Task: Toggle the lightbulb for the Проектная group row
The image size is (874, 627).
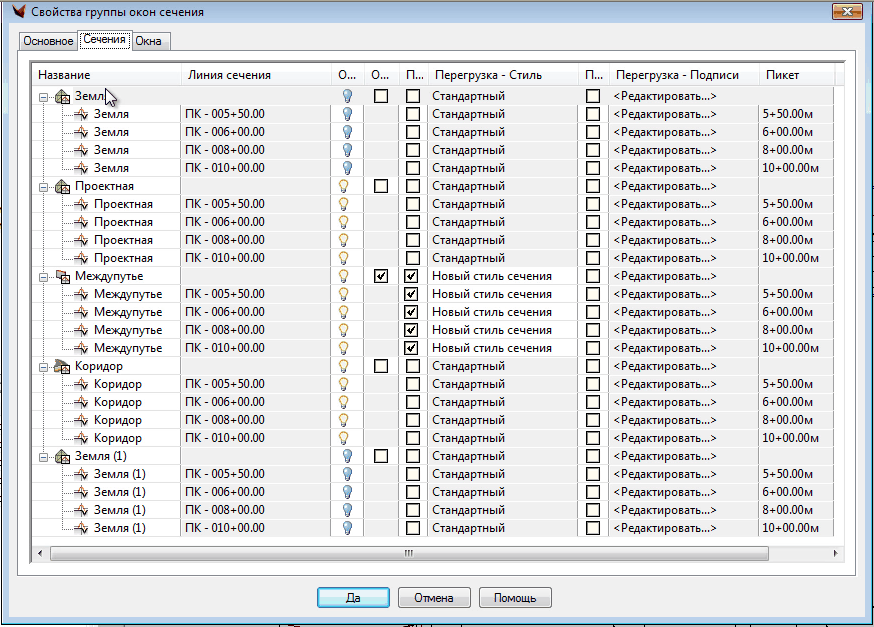Action: coord(347,186)
